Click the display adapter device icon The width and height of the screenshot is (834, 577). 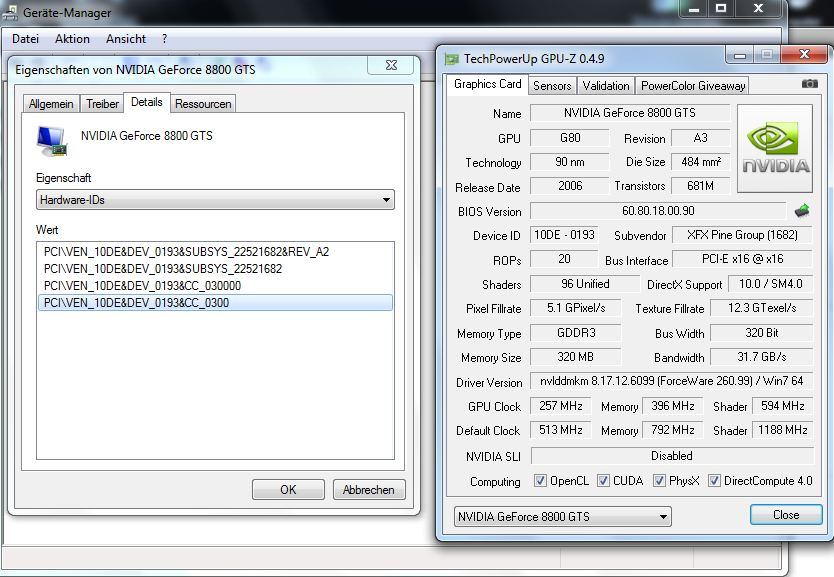click(x=52, y=141)
